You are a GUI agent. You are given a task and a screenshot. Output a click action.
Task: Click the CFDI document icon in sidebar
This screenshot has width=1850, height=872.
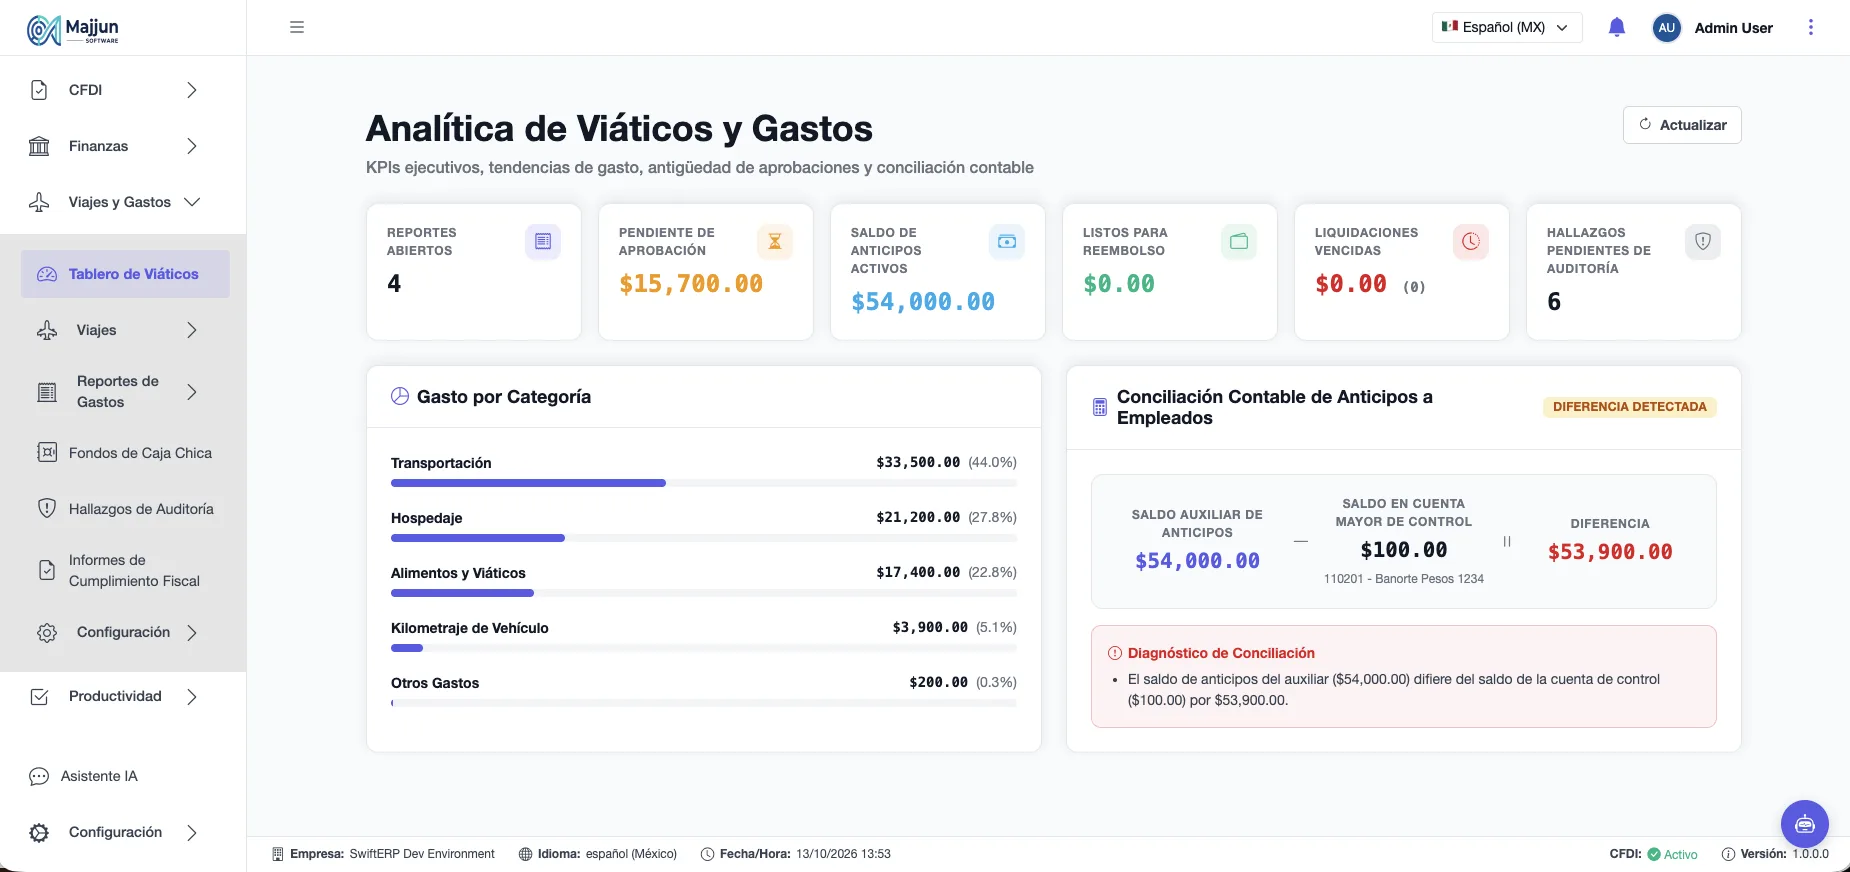click(39, 90)
